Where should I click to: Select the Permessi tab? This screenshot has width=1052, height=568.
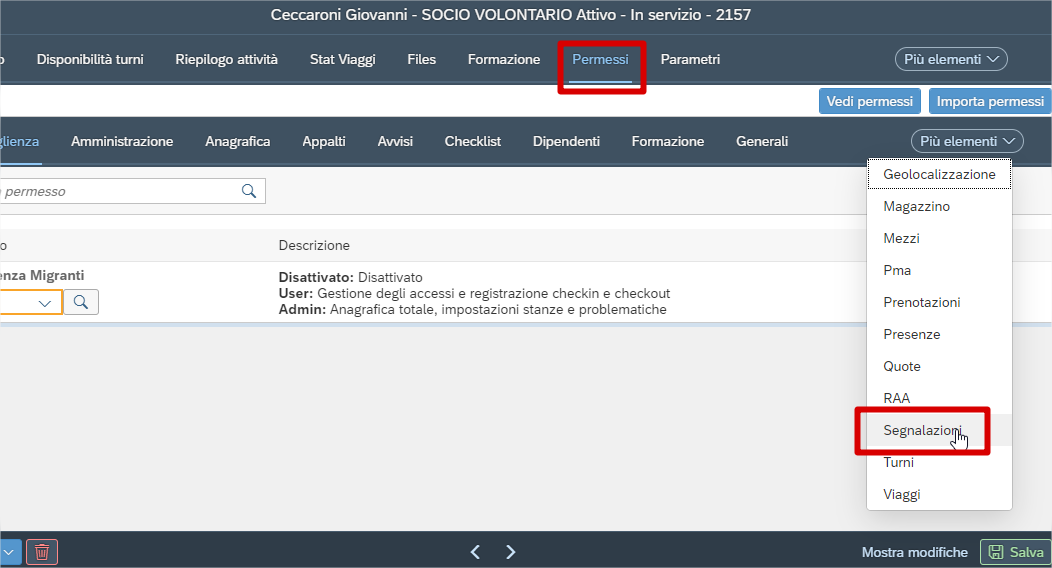pos(600,59)
